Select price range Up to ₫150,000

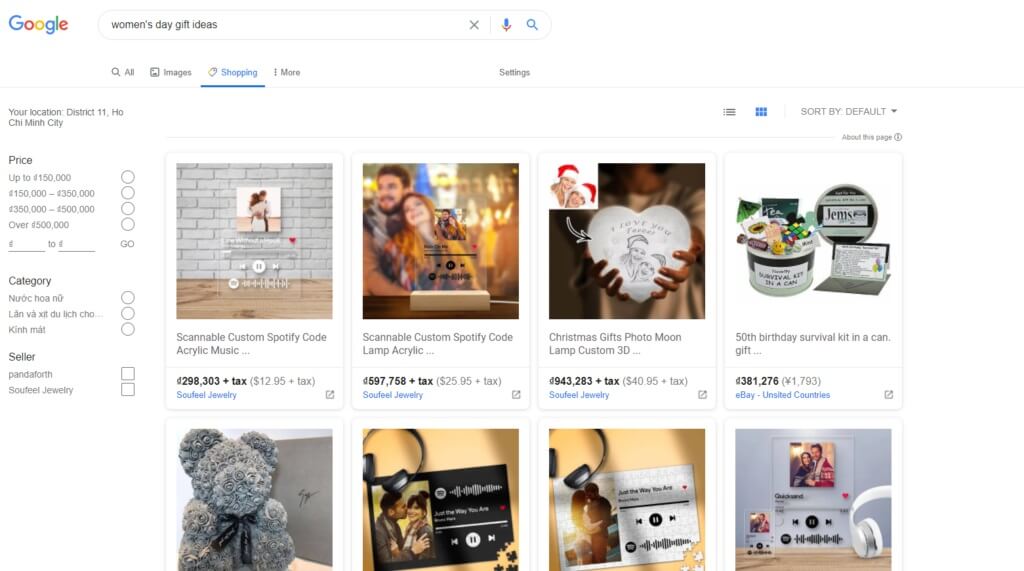pos(128,177)
